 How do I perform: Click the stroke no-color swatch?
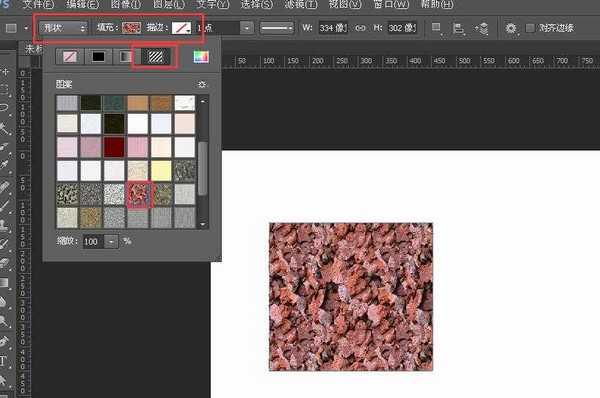click(181, 28)
